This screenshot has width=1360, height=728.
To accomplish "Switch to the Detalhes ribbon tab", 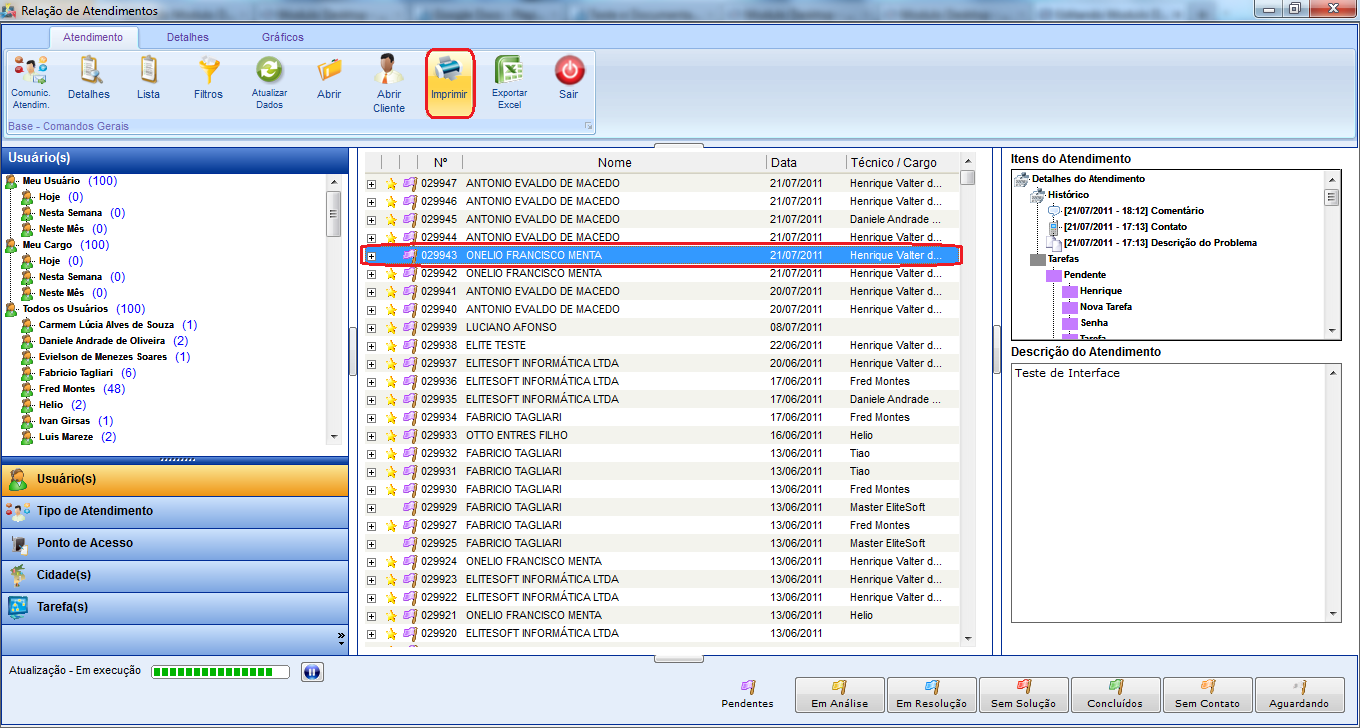I will click(x=188, y=37).
